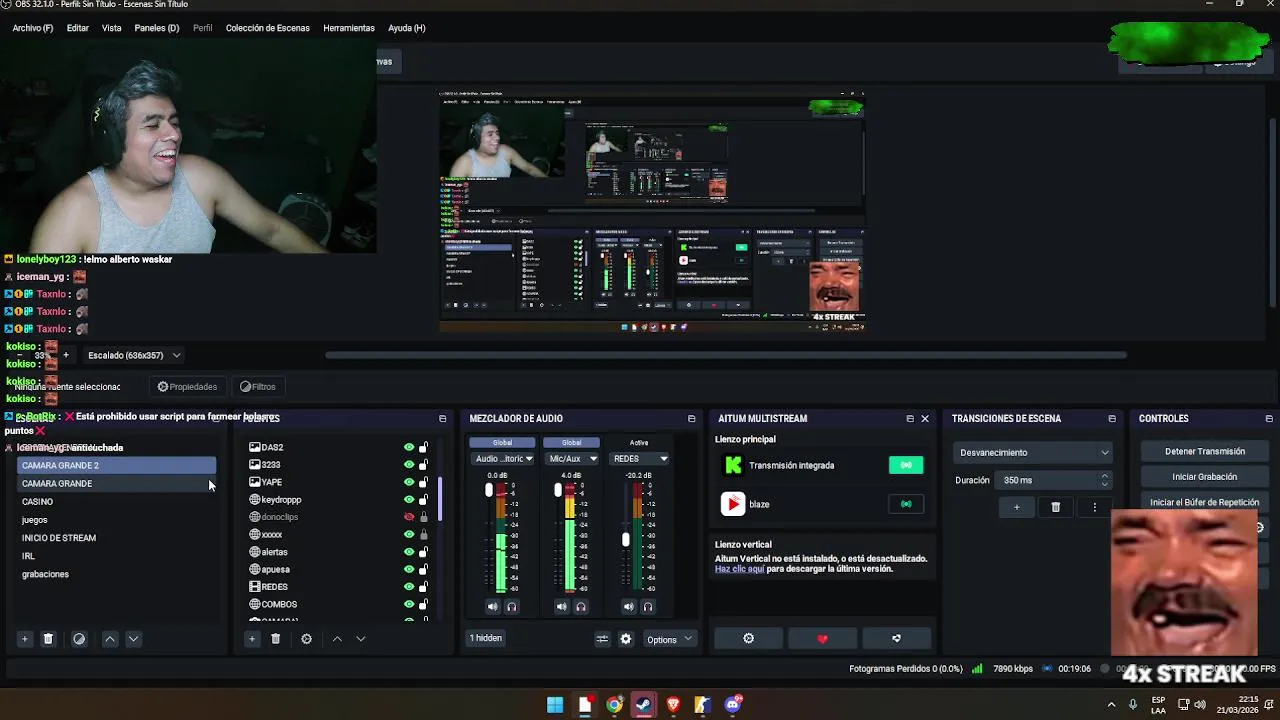
Task: Adjust REDES volume slider
Action: [x=626, y=540]
